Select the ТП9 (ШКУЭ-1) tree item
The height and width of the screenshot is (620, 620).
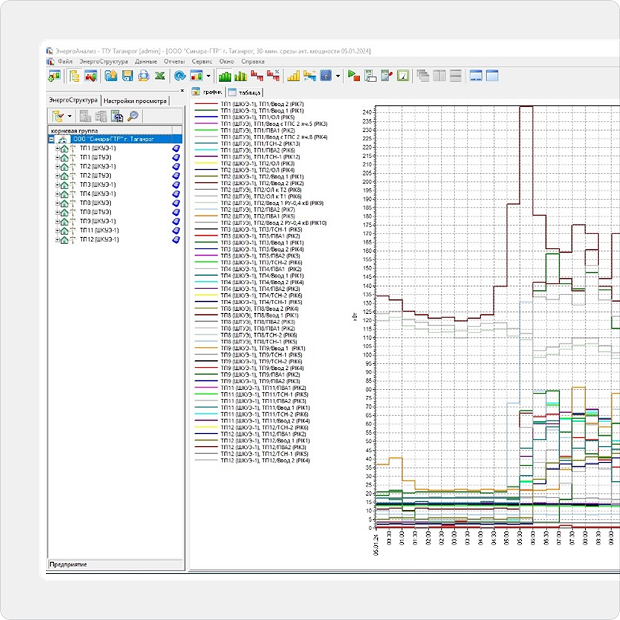point(98,221)
